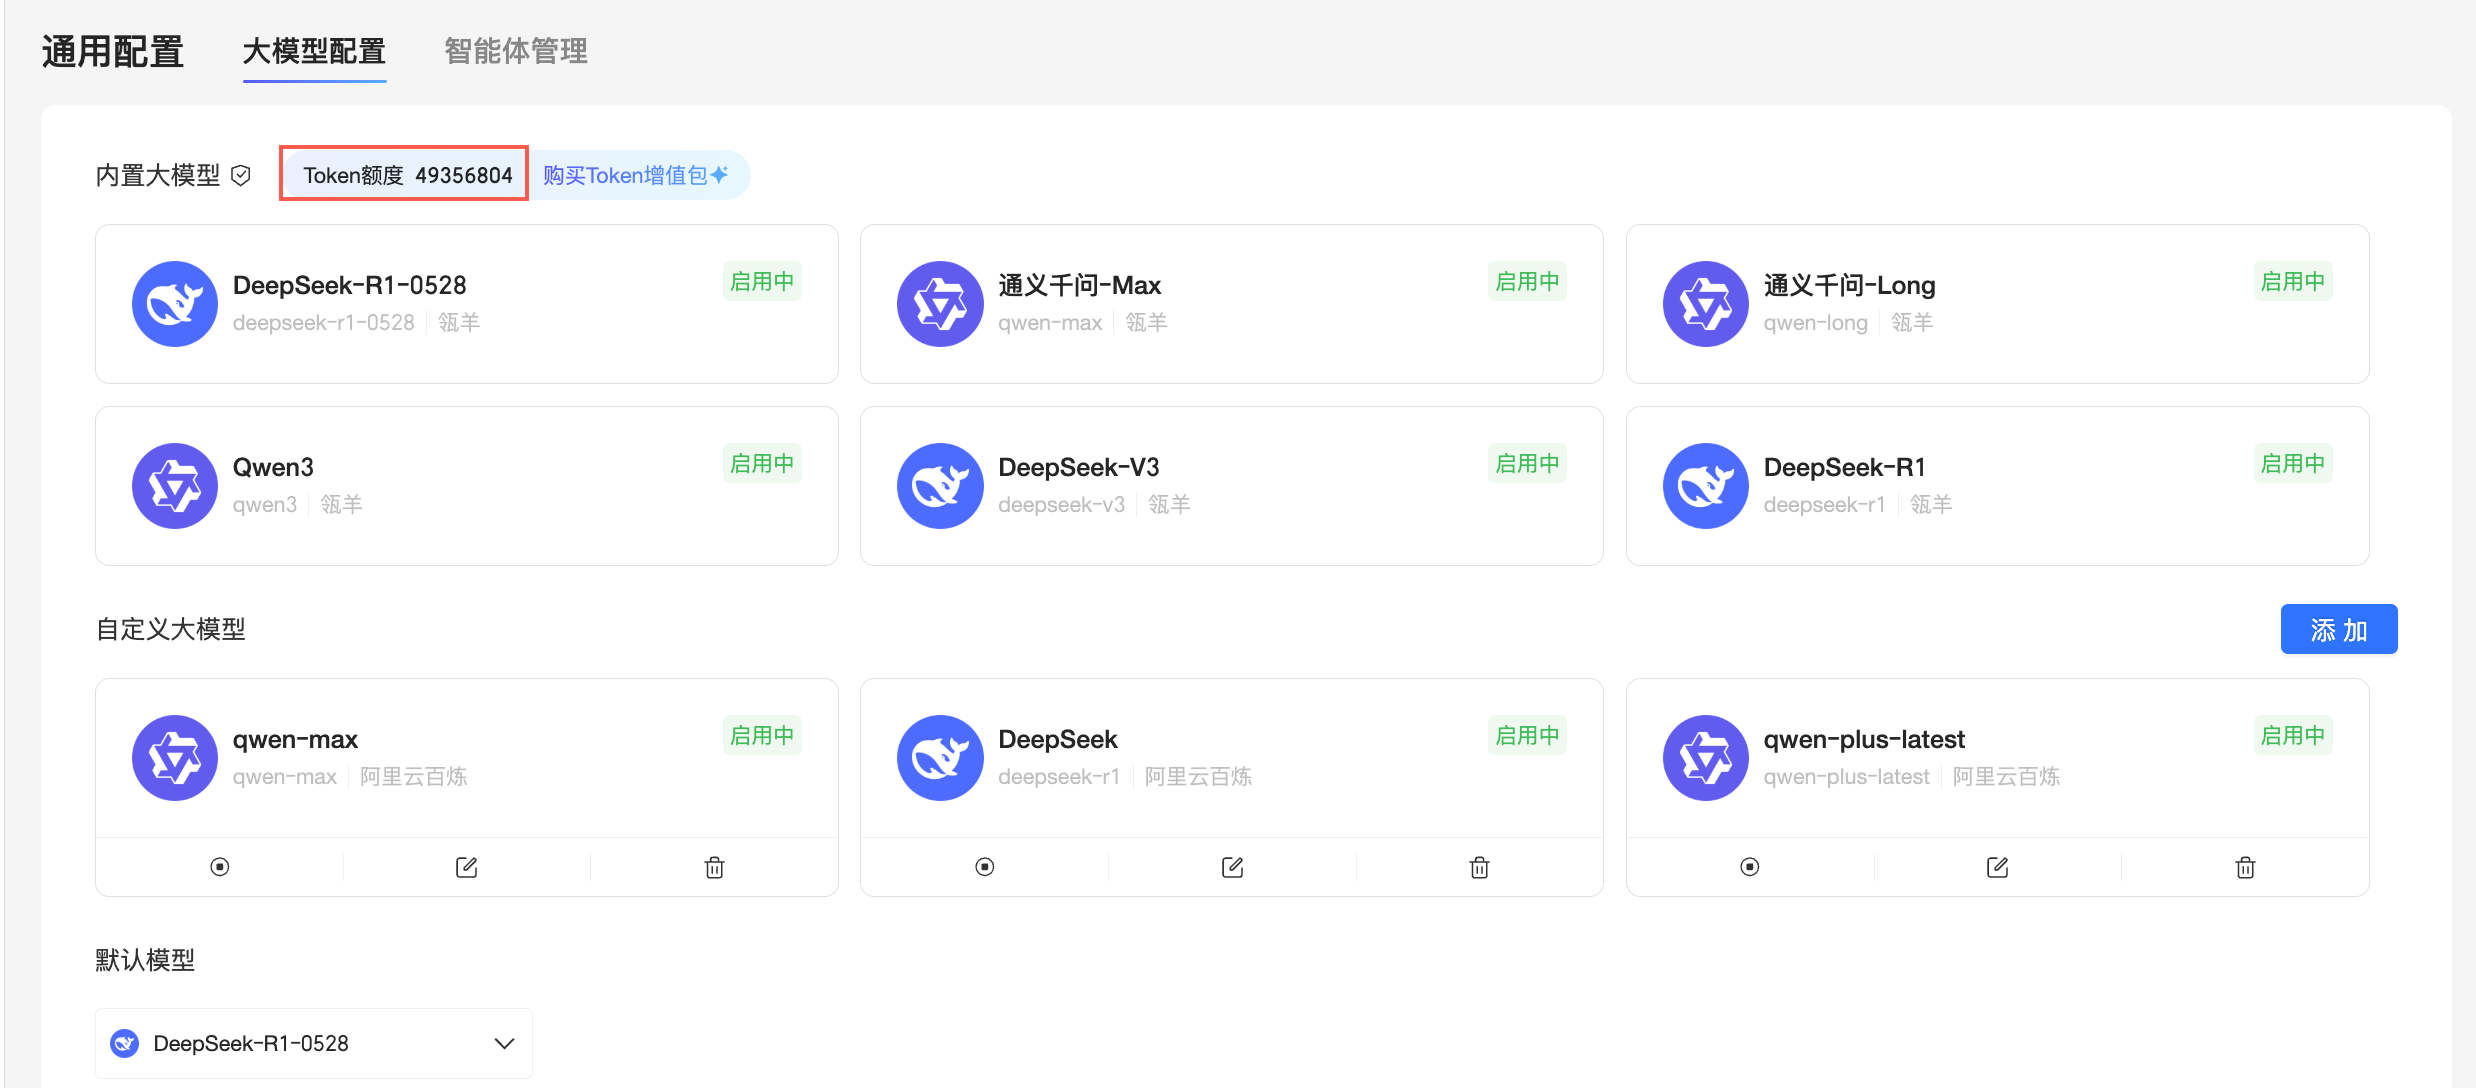Click the chevron arrow in 默认模型 selector
Screen dimensions: 2476x1088
[504, 1043]
